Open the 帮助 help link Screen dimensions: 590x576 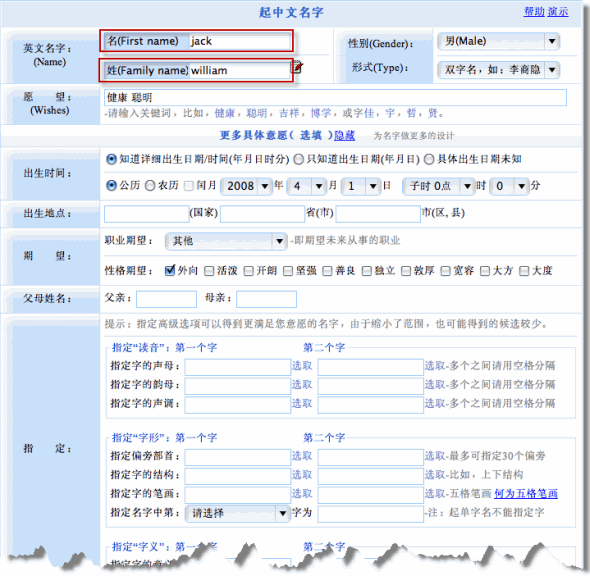(x=534, y=12)
